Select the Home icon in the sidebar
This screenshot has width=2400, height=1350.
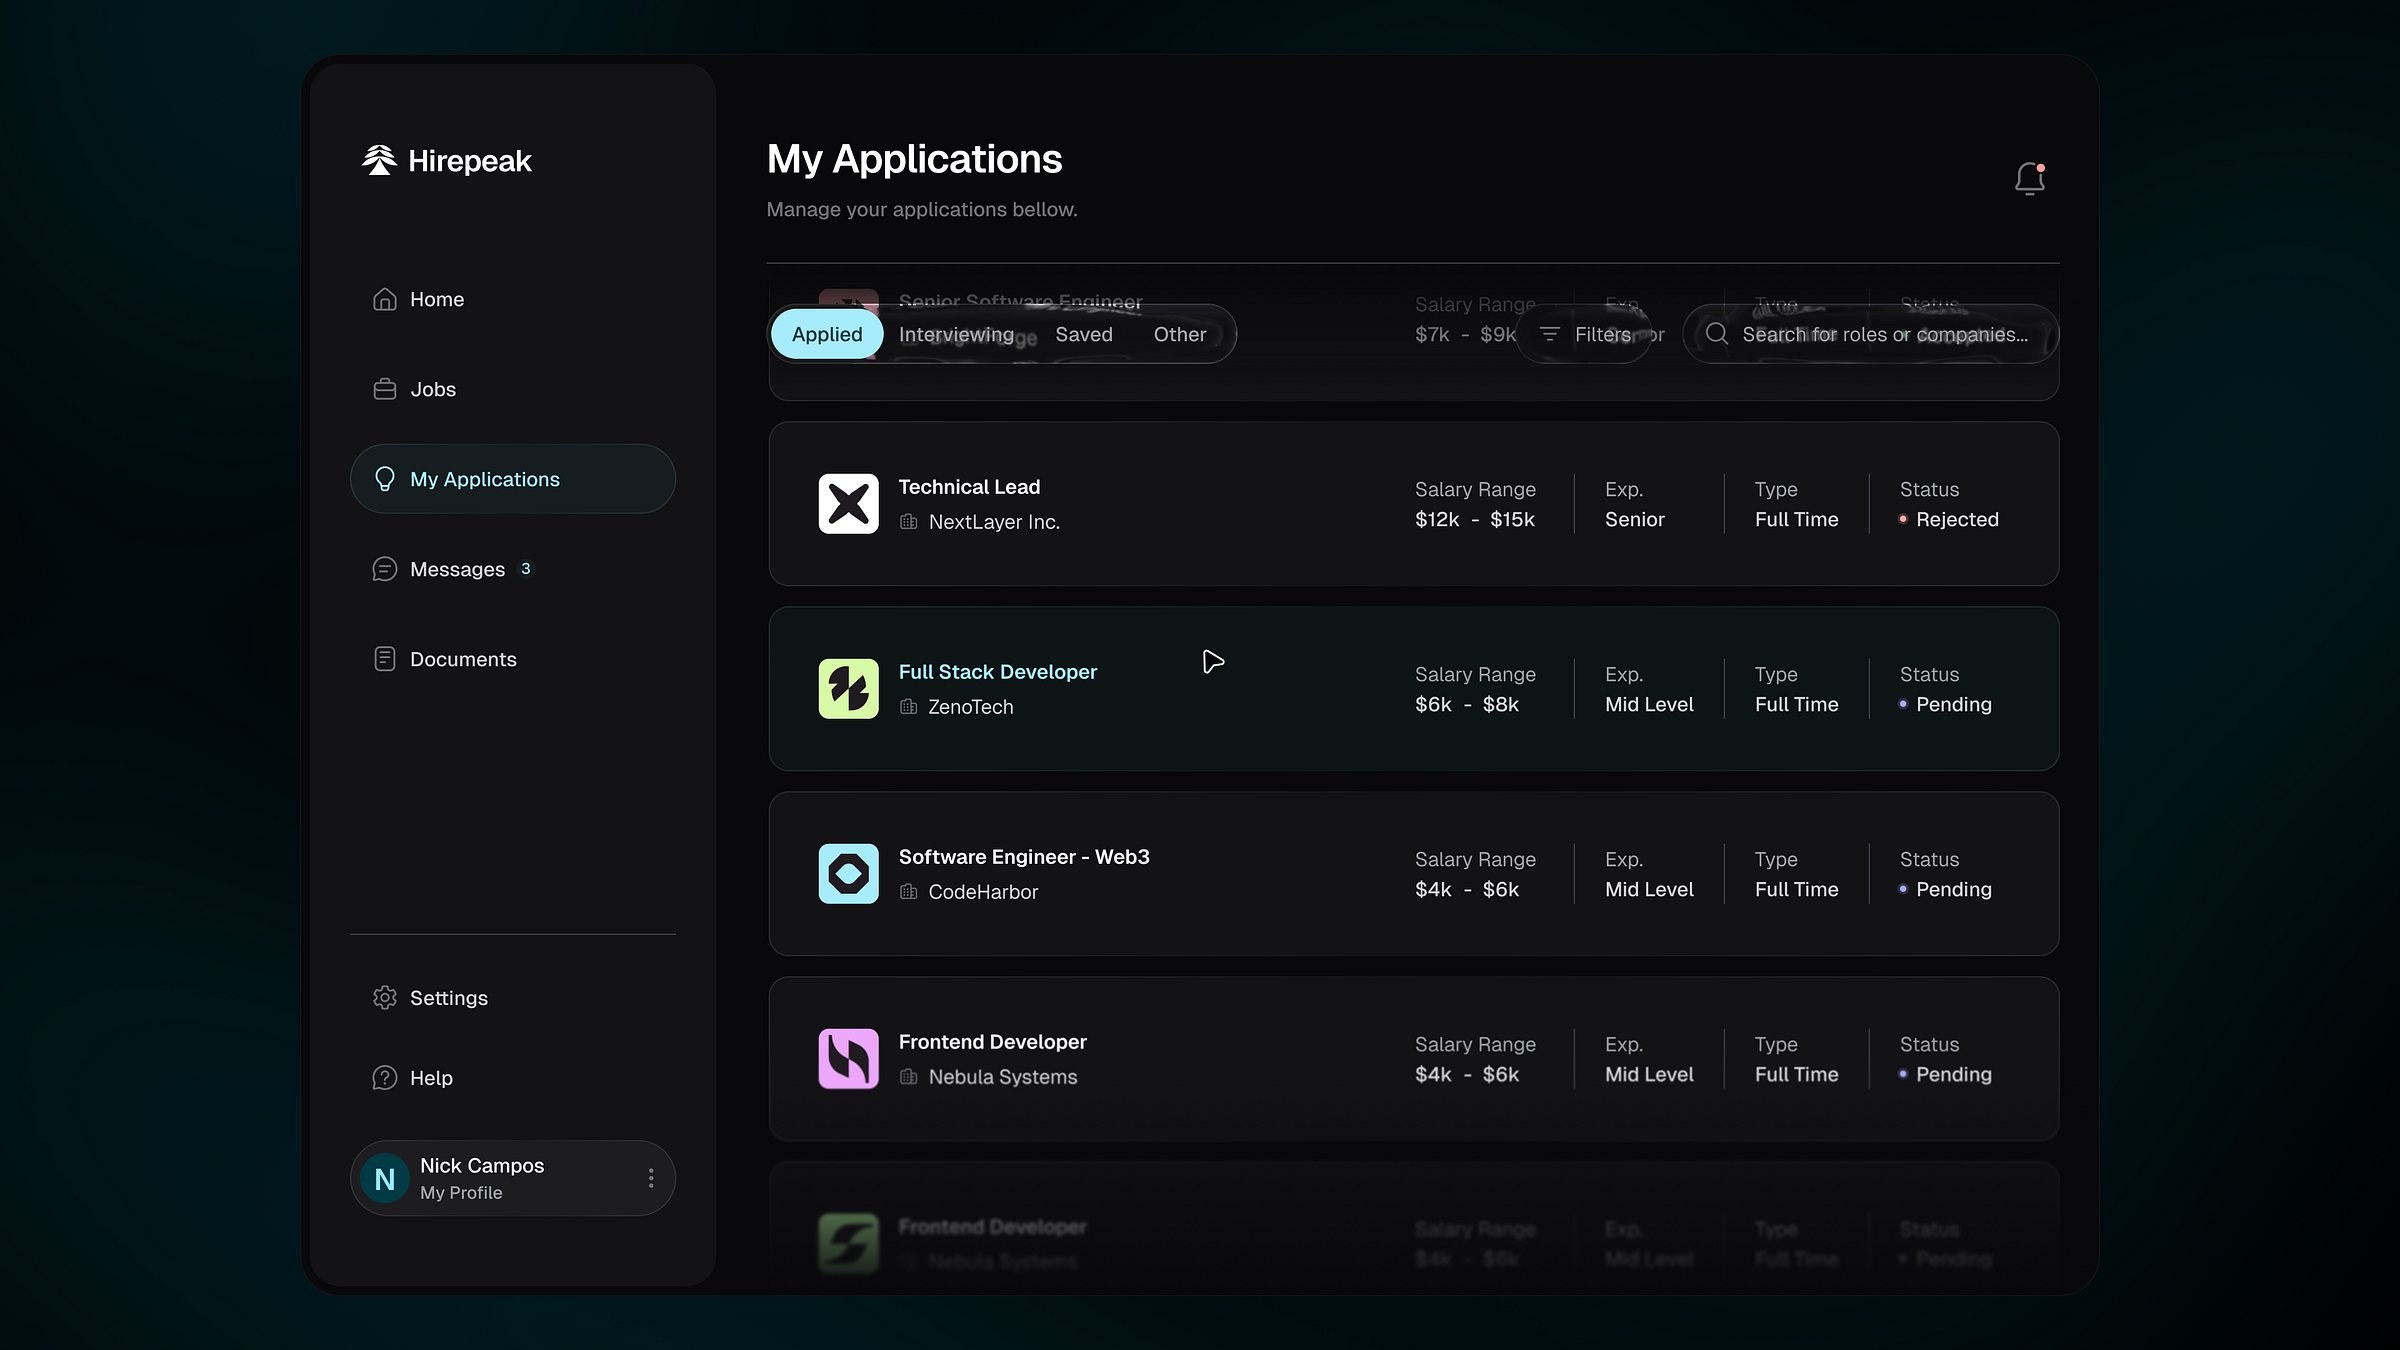coord(385,298)
